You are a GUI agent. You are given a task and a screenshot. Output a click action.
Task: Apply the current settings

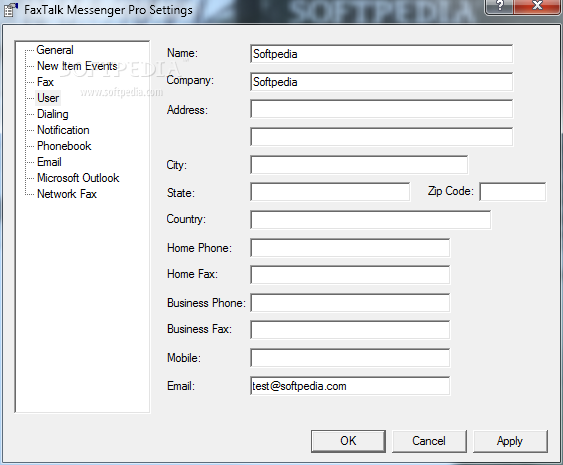click(510, 441)
